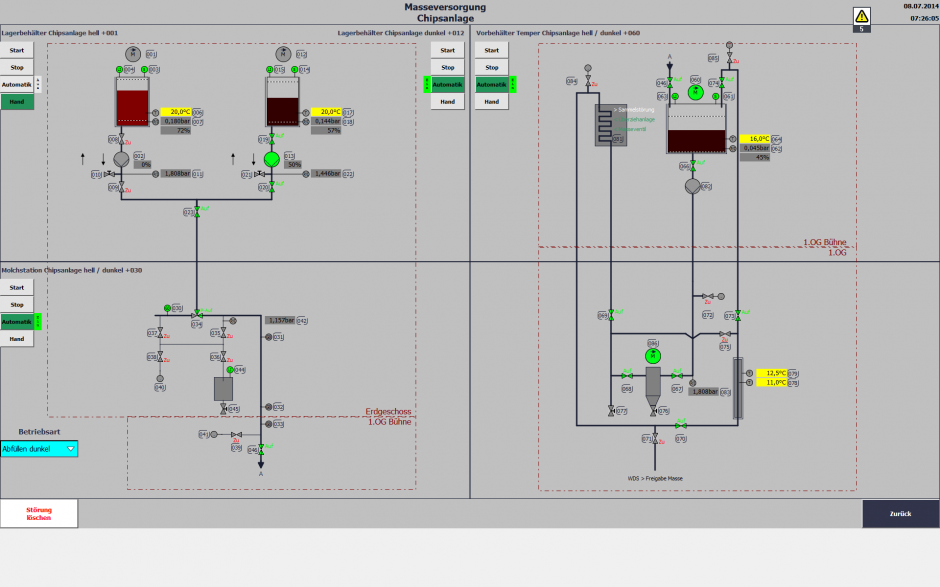
Task: Click green sensor 030 in Molchstation
Action: point(167,308)
